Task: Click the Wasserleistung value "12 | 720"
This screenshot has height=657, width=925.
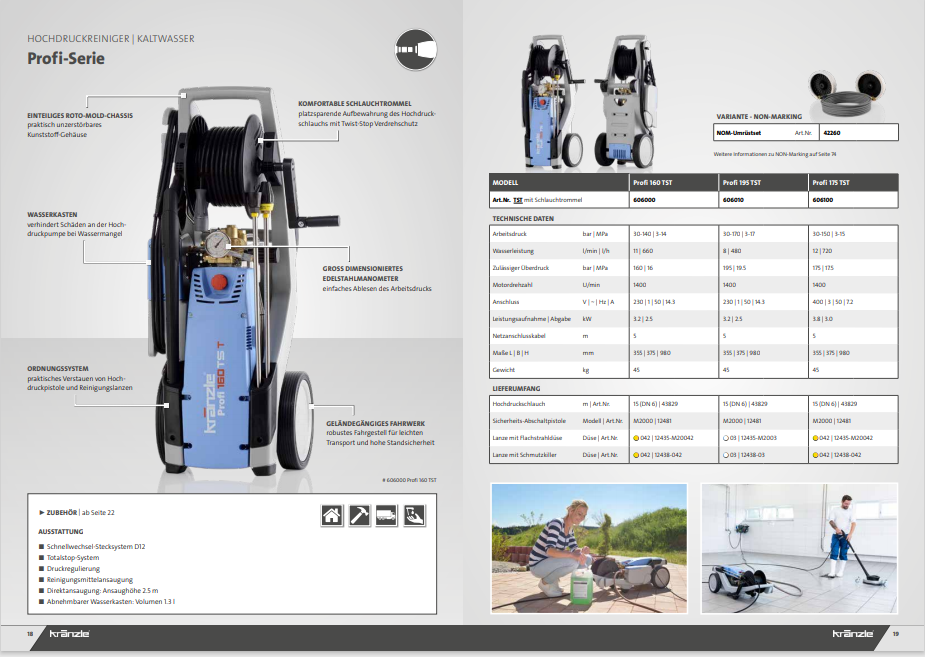Action: pos(822,251)
